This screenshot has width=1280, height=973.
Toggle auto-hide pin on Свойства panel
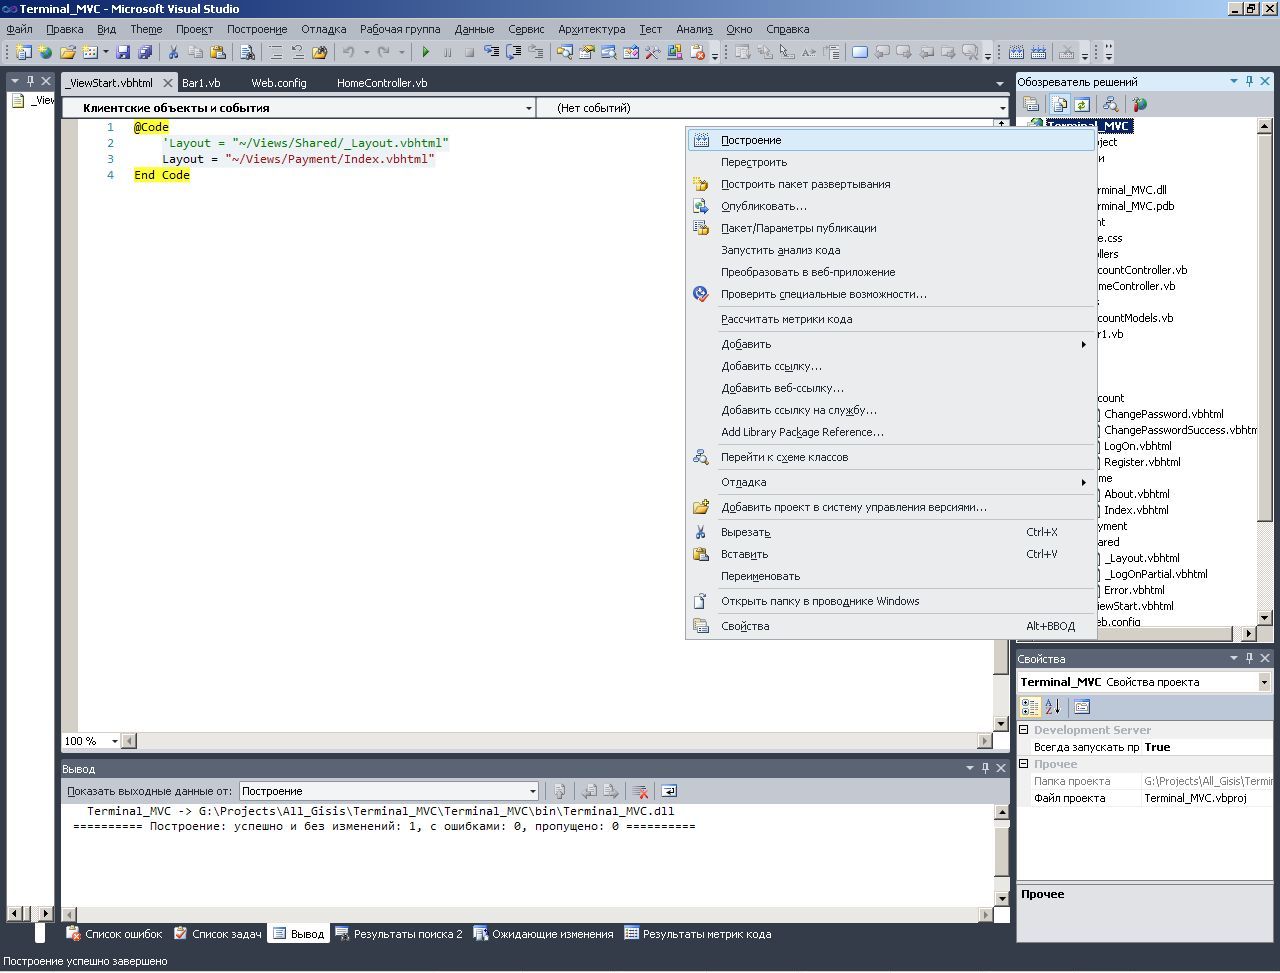[x=1249, y=658]
